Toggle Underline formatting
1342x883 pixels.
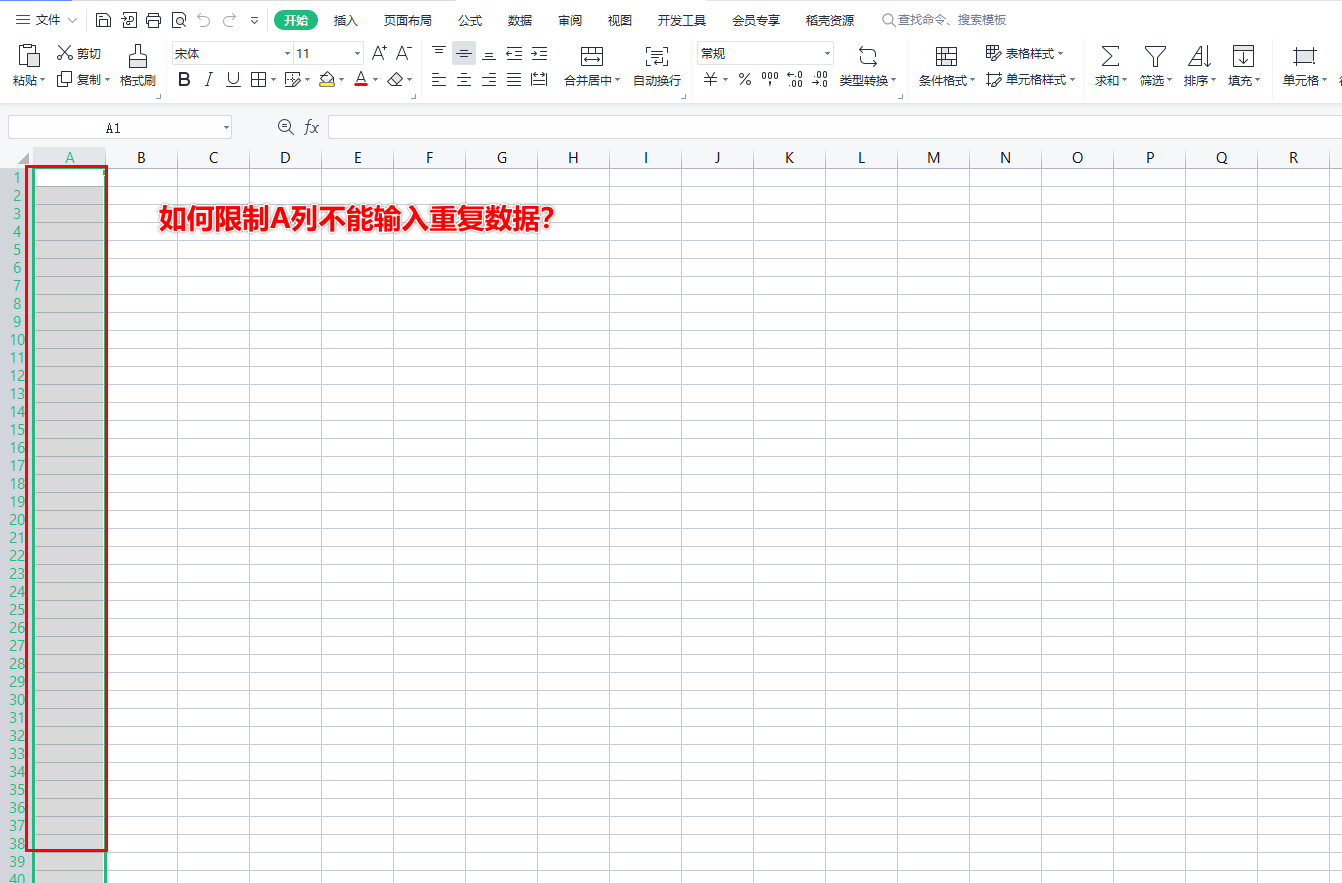(233, 80)
